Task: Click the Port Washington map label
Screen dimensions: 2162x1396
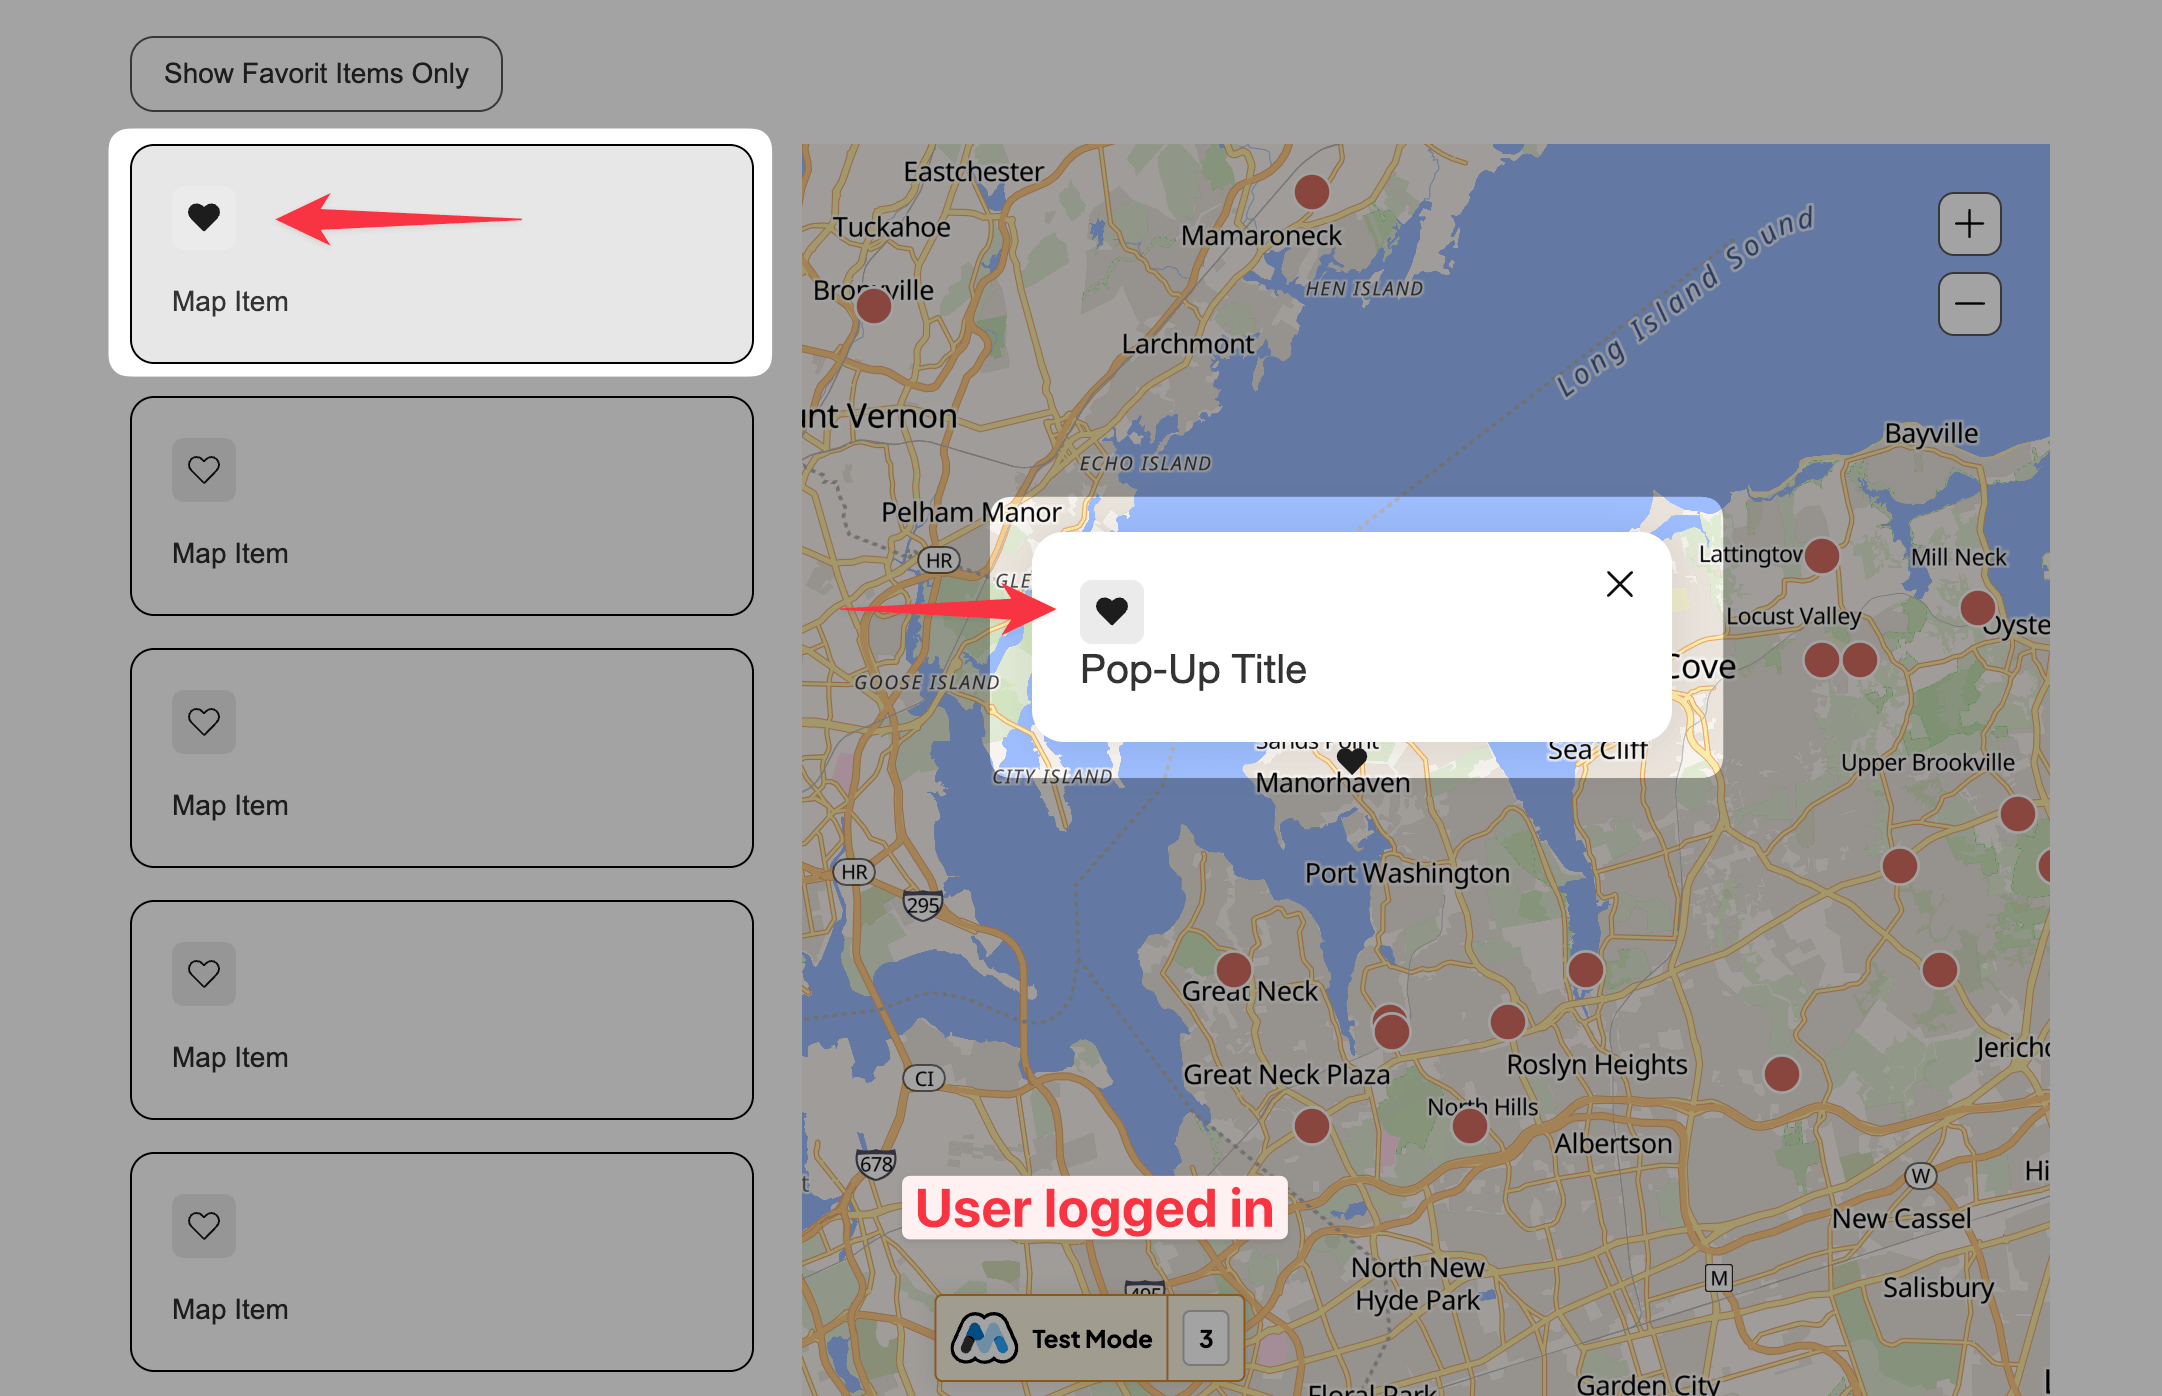Action: point(1407,873)
